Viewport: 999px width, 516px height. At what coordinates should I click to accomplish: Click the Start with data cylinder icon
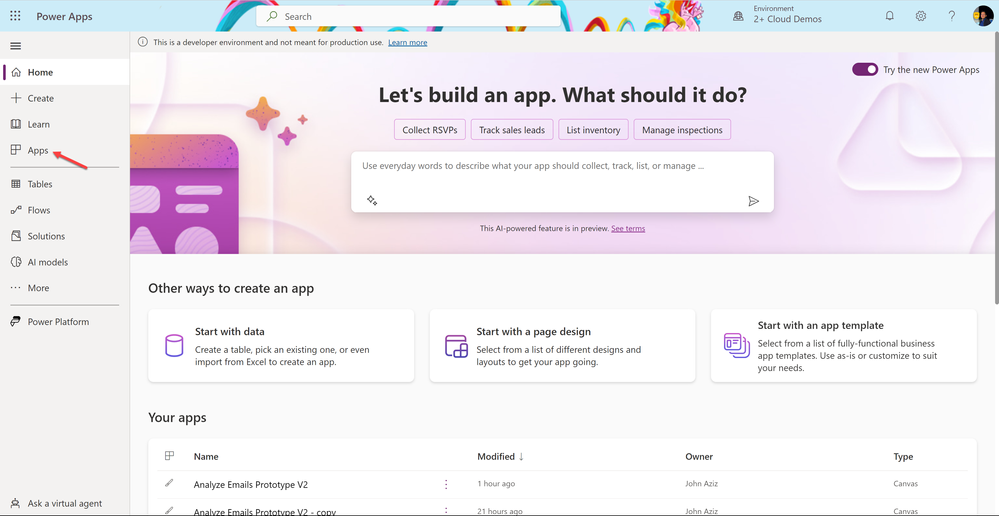(x=174, y=345)
